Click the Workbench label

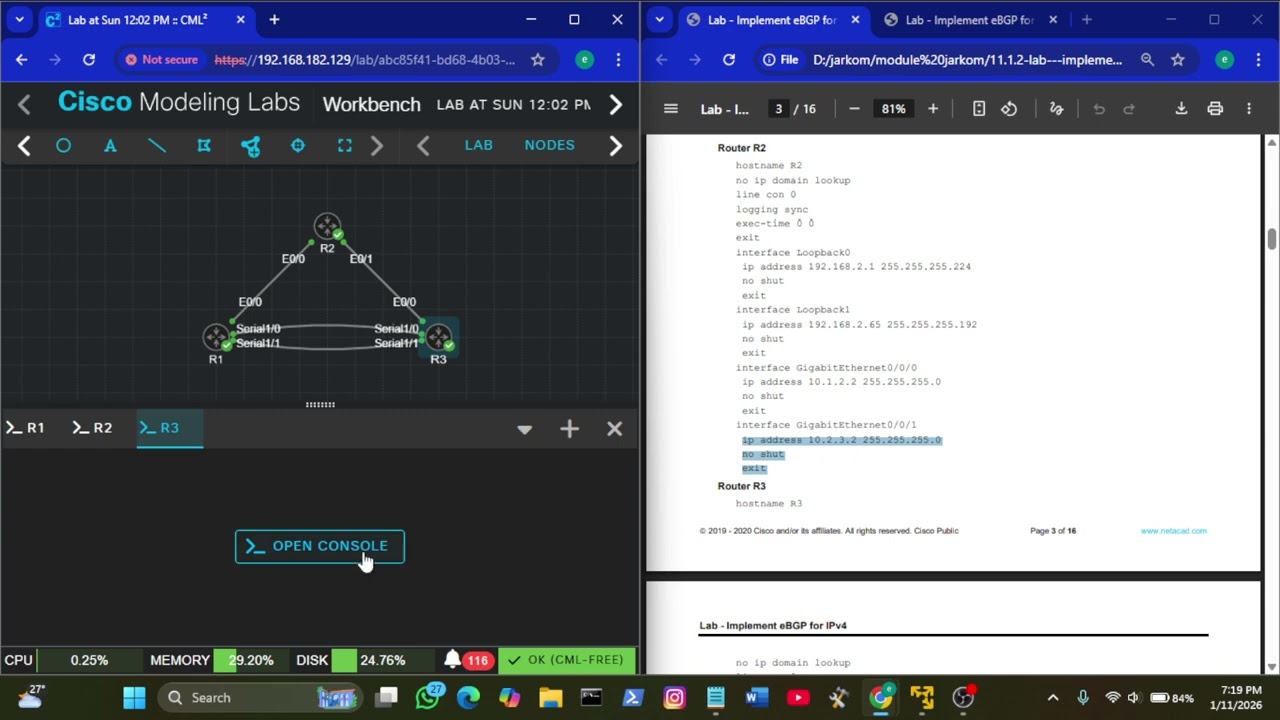[x=371, y=104]
